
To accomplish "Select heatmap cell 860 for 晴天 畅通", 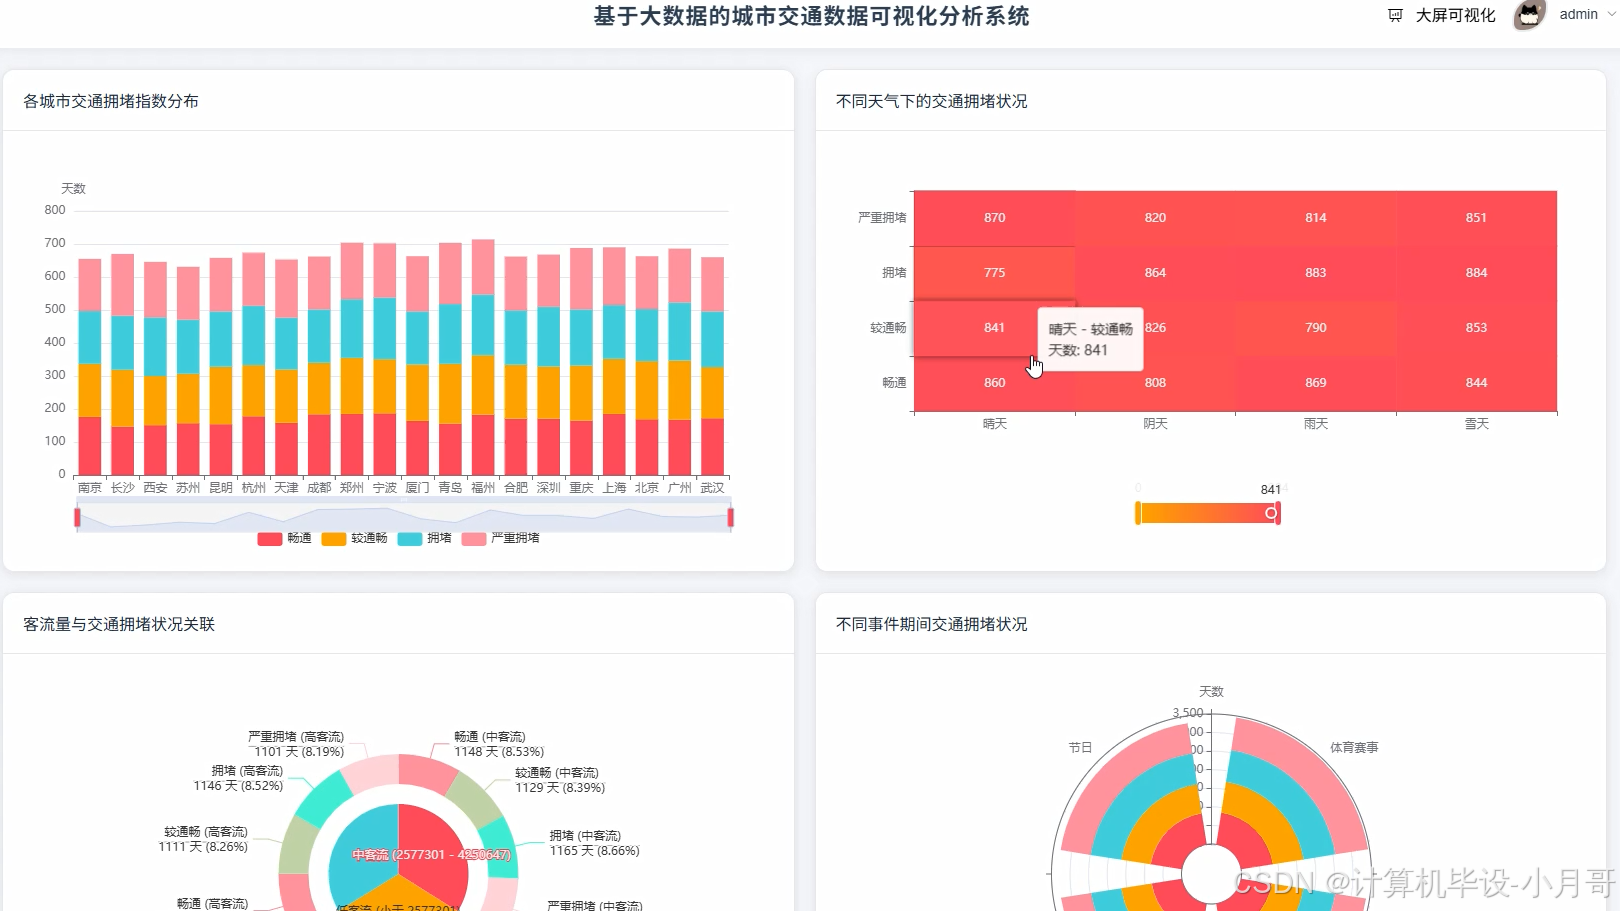I will pos(994,383).
